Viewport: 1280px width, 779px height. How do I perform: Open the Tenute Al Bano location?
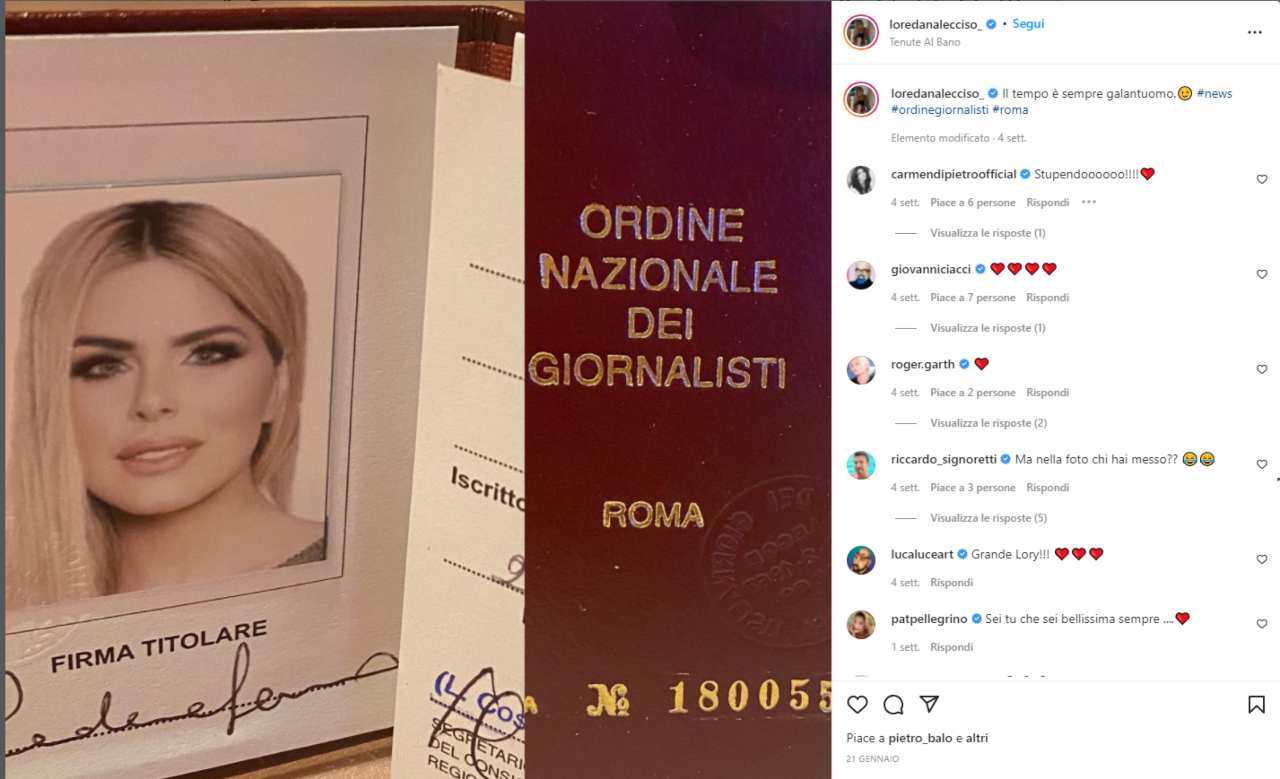[925, 42]
